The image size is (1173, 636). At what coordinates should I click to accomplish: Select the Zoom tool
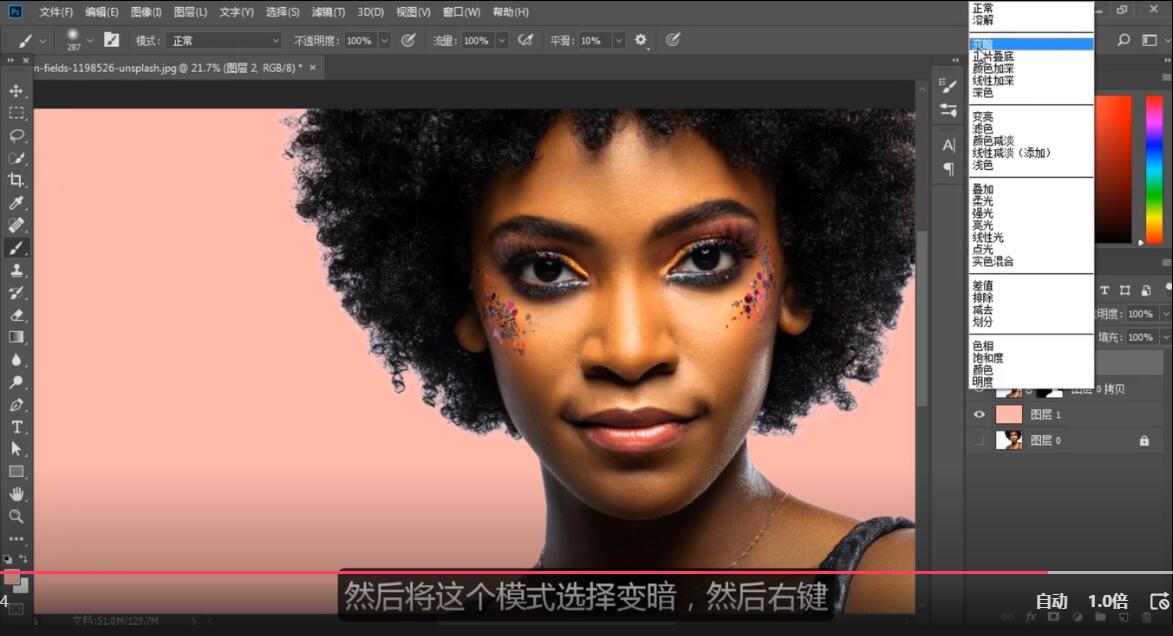16,517
